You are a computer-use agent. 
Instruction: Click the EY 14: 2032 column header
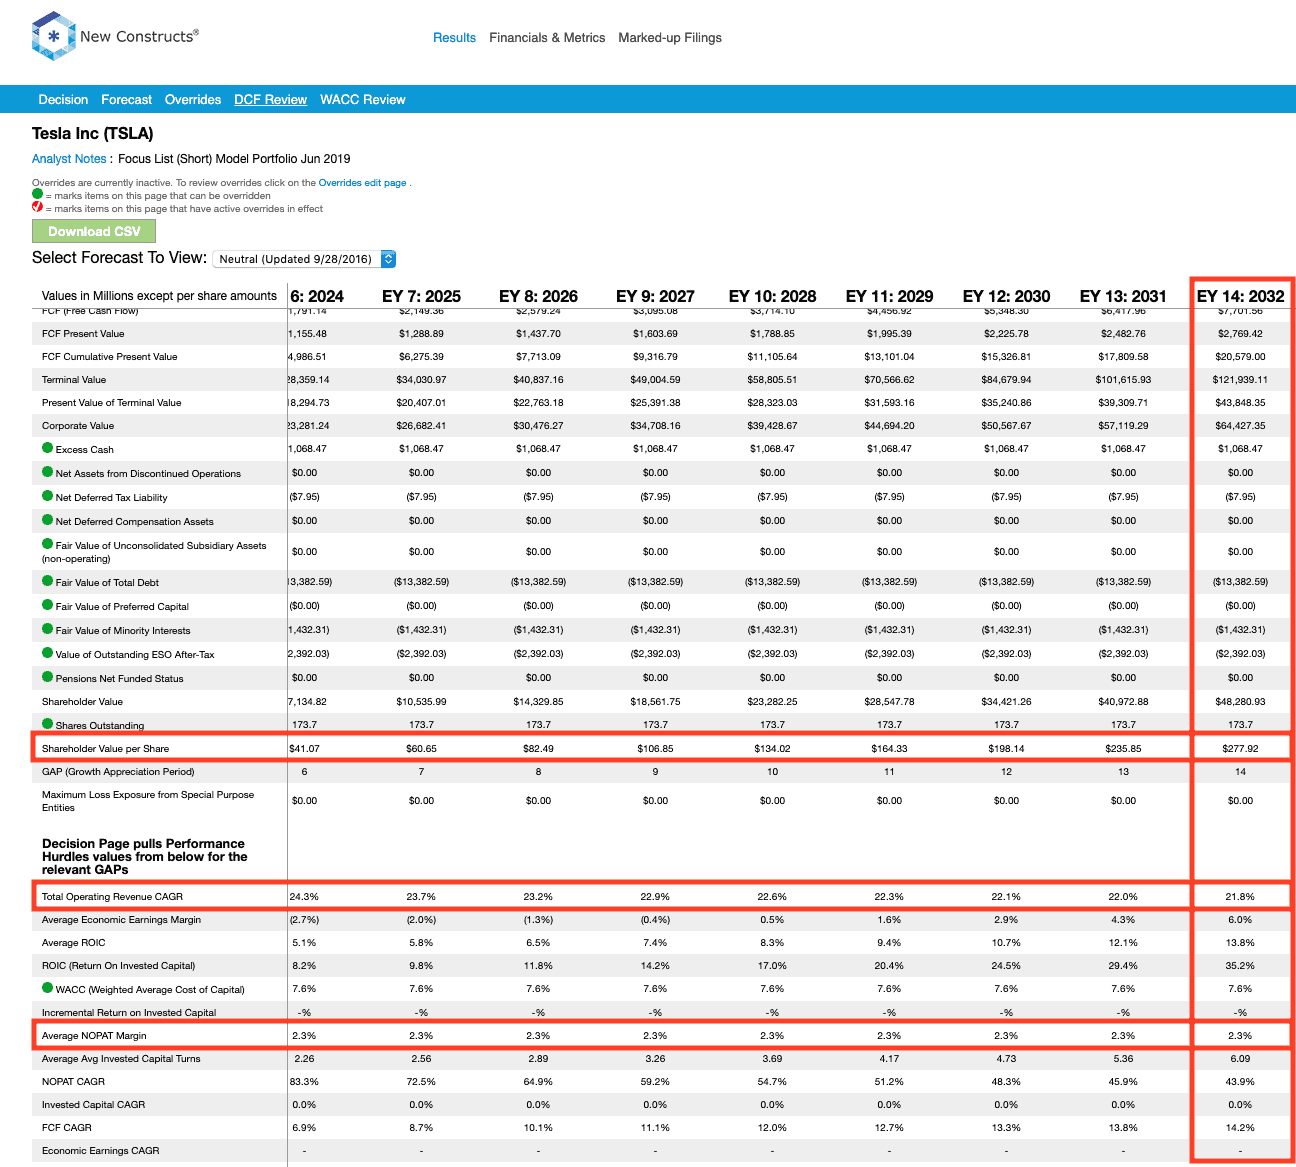click(1240, 296)
